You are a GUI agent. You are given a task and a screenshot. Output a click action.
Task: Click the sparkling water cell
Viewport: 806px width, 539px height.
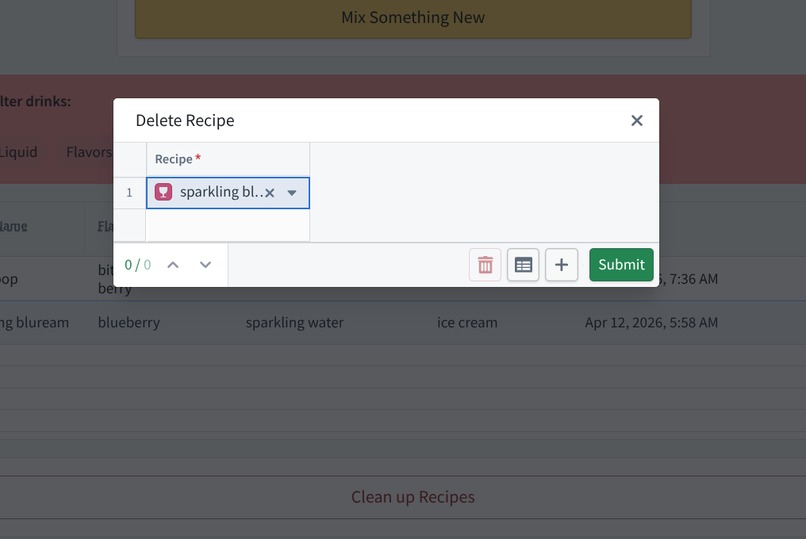(295, 323)
